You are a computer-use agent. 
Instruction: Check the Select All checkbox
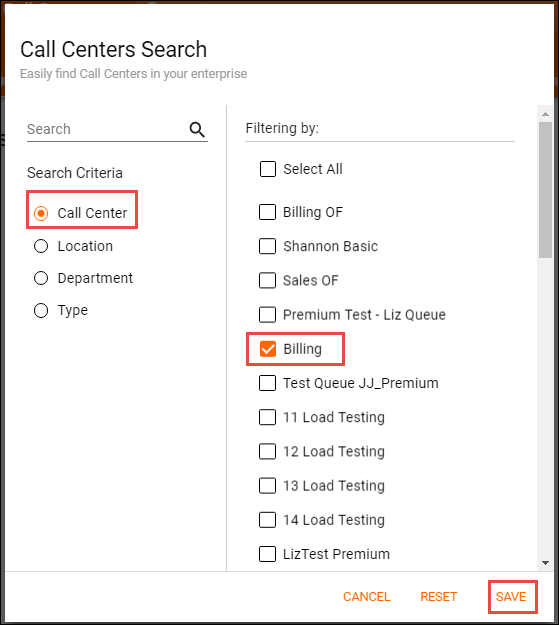[268, 169]
